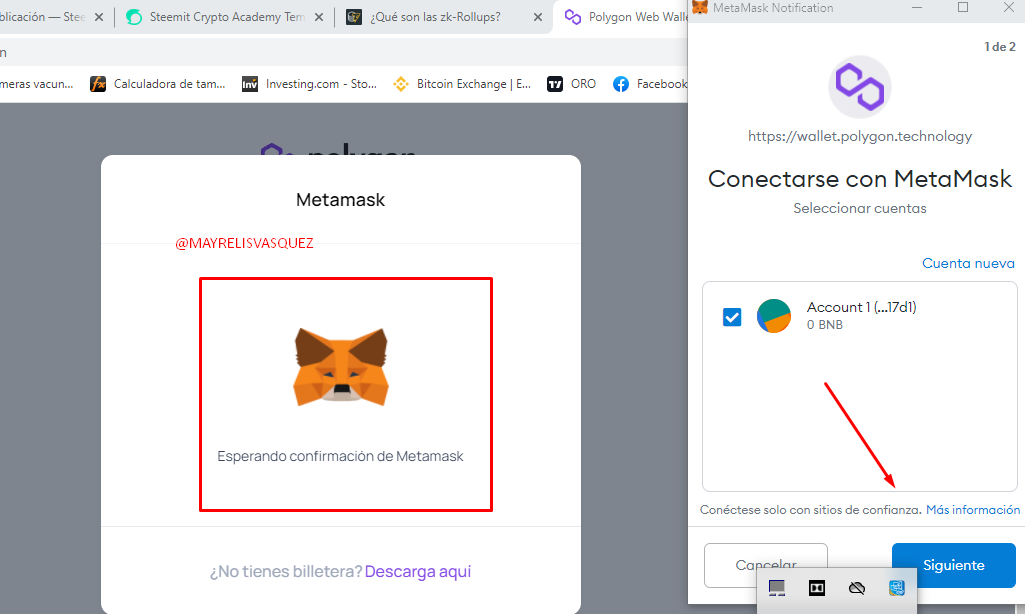
Task: Click the Investing.com bookmark icon
Action: pos(250,84)
